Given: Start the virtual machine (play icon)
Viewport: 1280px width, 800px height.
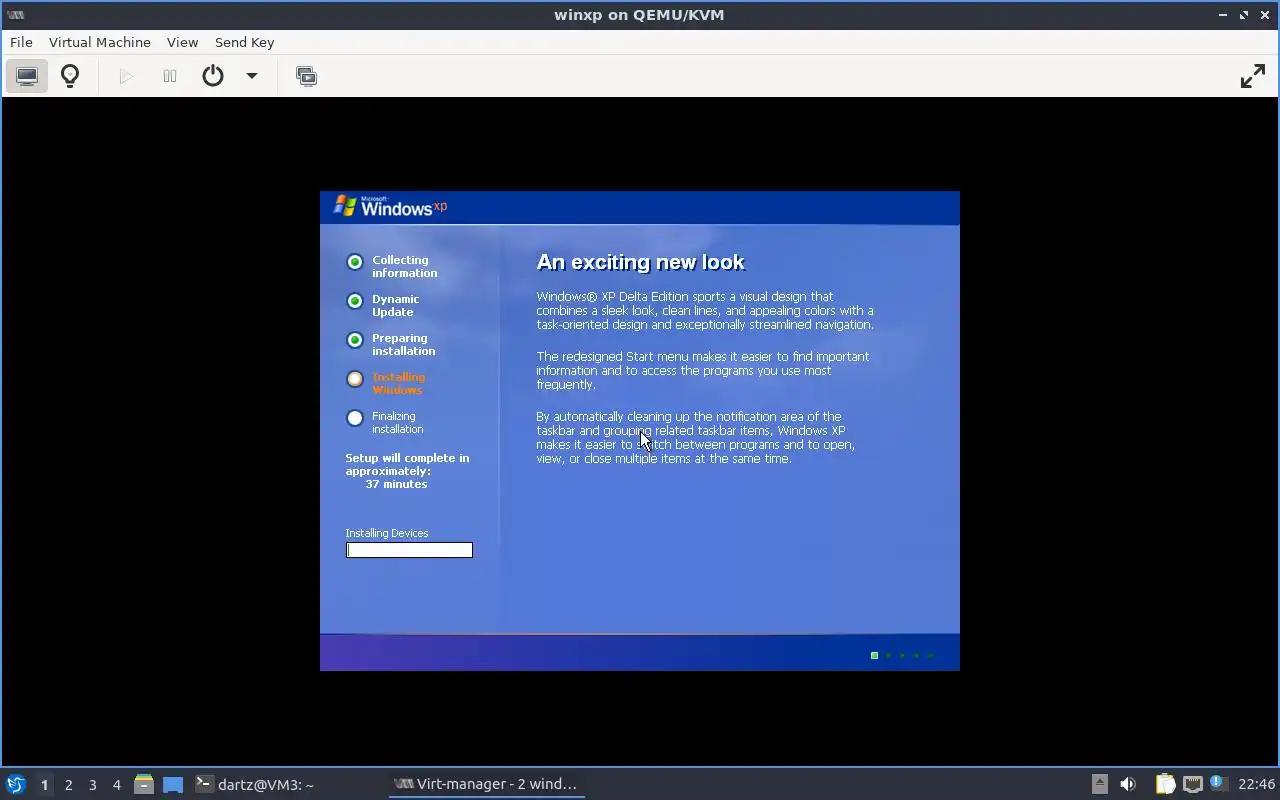Looking at the screenshot, I should click(x=126, y=76).
